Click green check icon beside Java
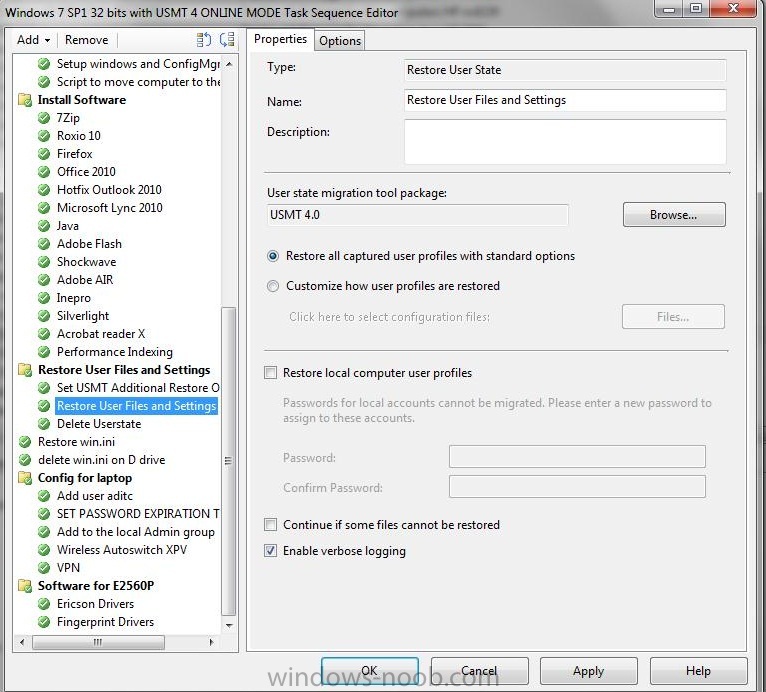The height and width of the screenshot is (692, 766). click(44, 226)
